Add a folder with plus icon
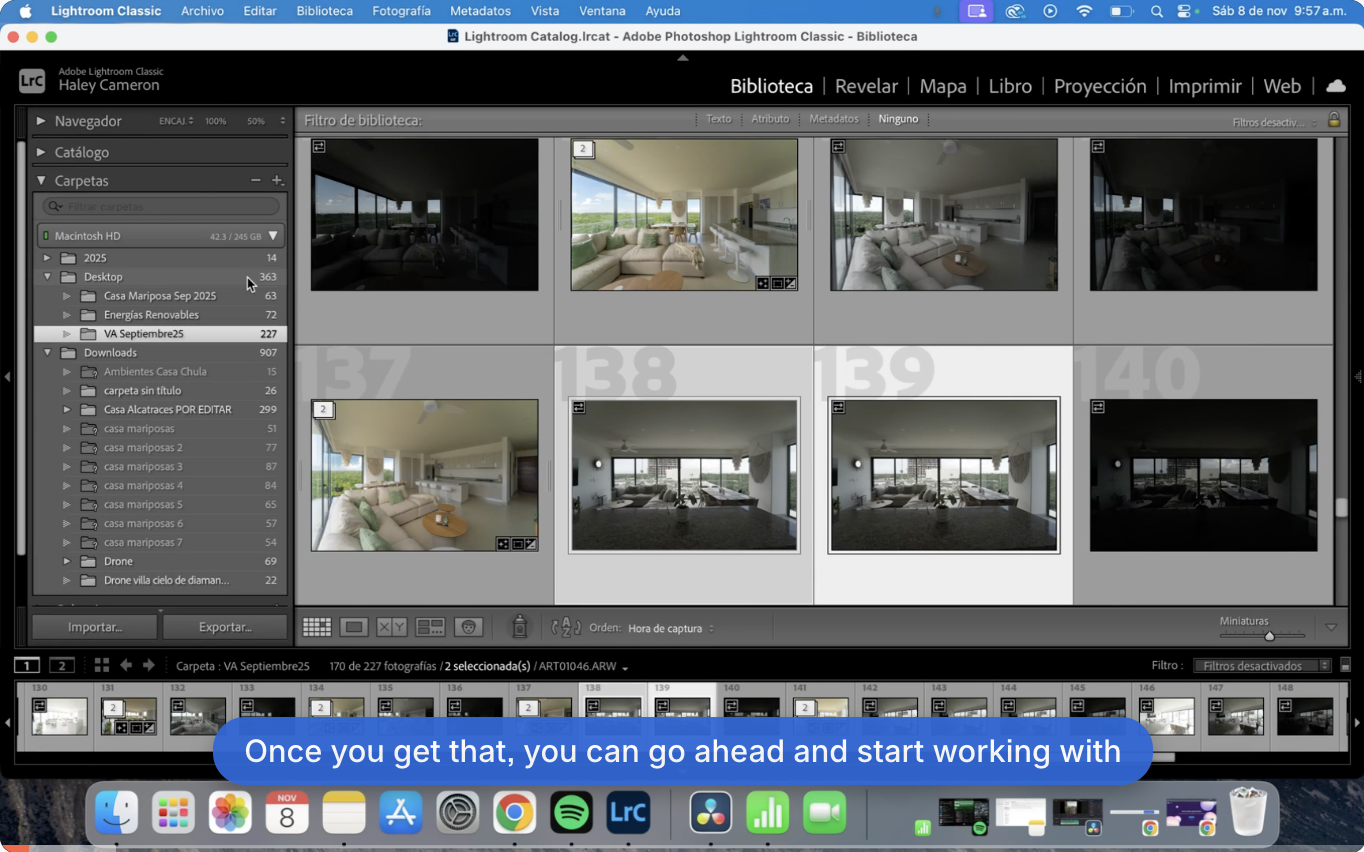Screen dimensions: 1364x852 (x=277, y=181)
